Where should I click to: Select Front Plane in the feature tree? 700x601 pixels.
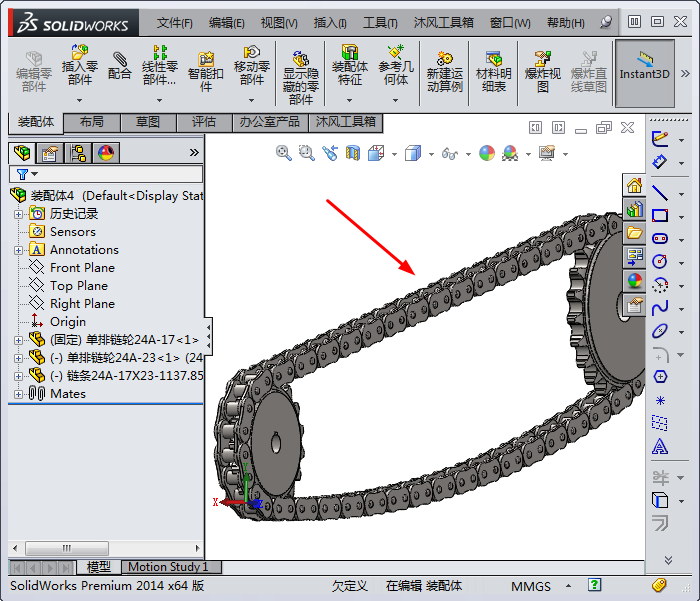(x=82, y=268)
